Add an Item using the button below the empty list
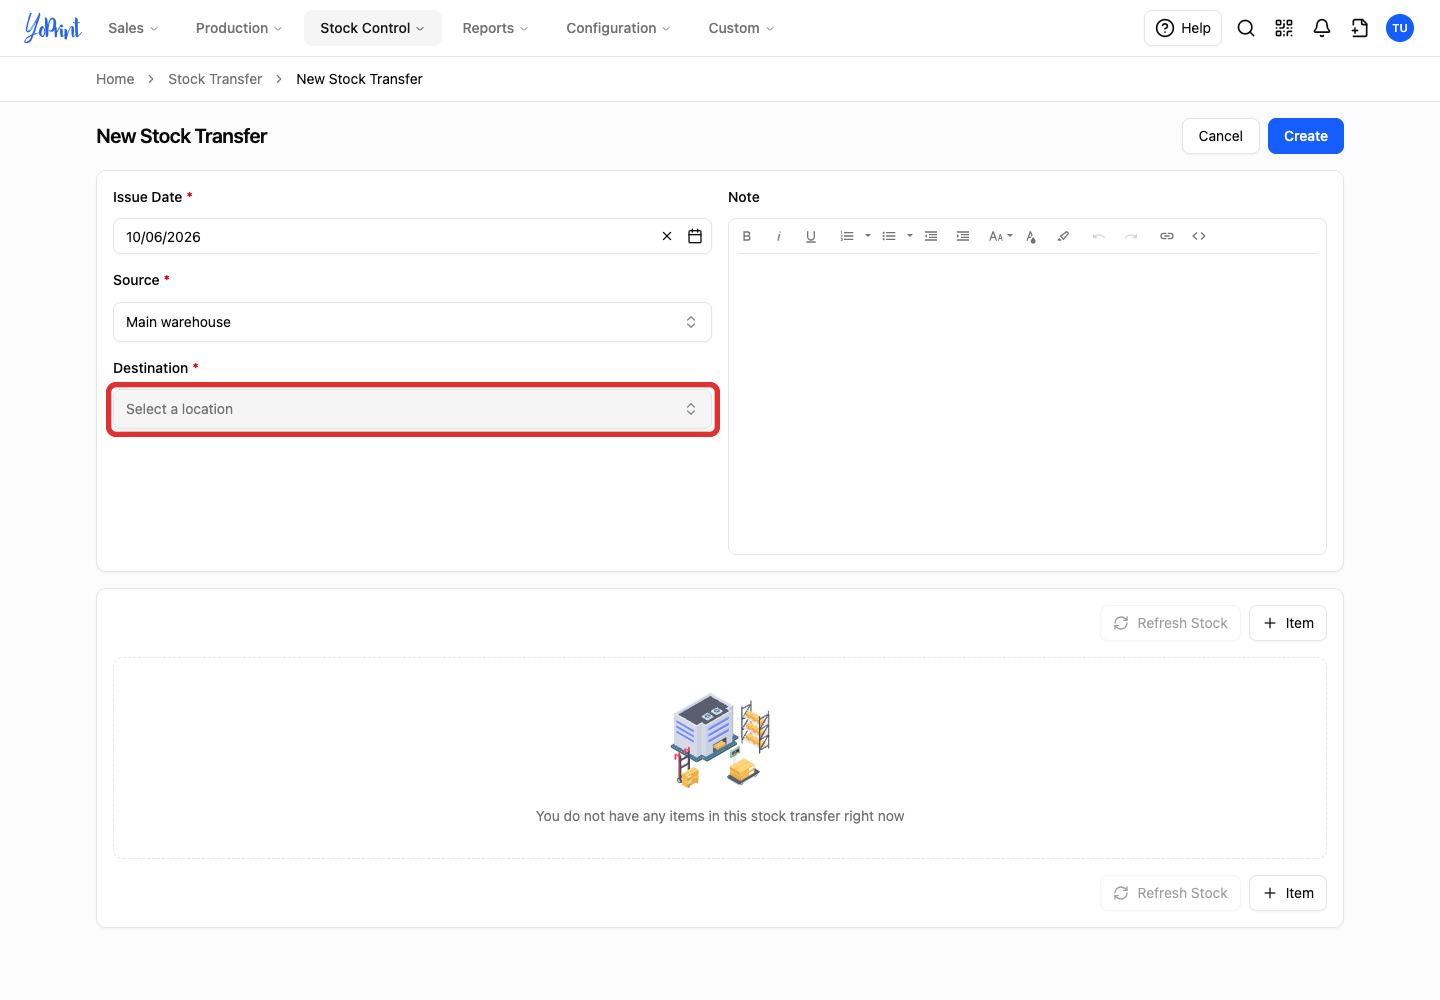Screen dimensions: 1440x1000 click(x=1288, y=893)
